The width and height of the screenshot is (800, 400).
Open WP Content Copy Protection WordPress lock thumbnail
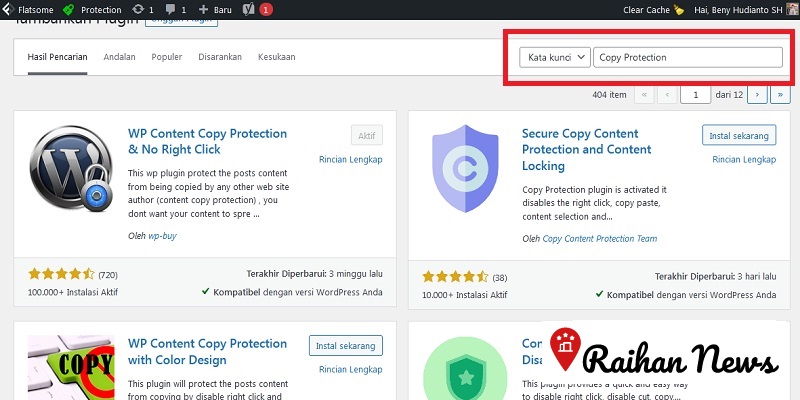tap(71, 168)
